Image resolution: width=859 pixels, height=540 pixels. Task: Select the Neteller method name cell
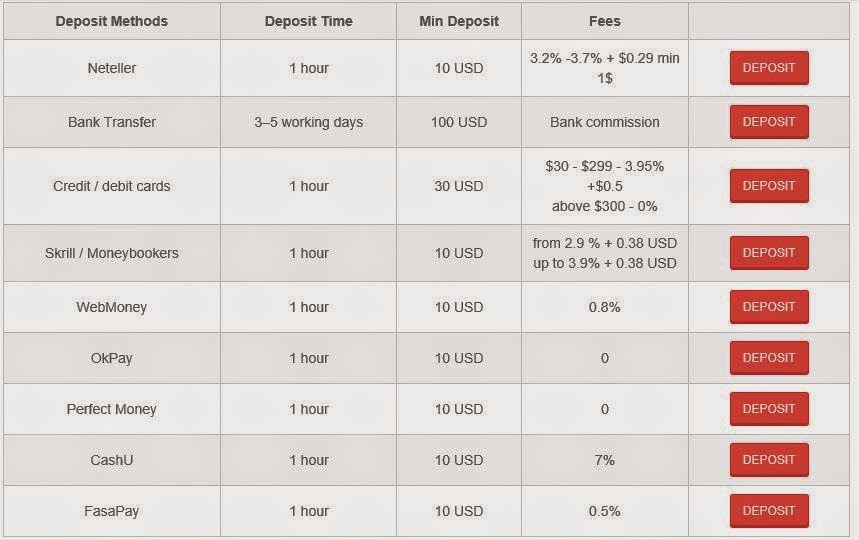pyautogui.click(x=112, y=68)
